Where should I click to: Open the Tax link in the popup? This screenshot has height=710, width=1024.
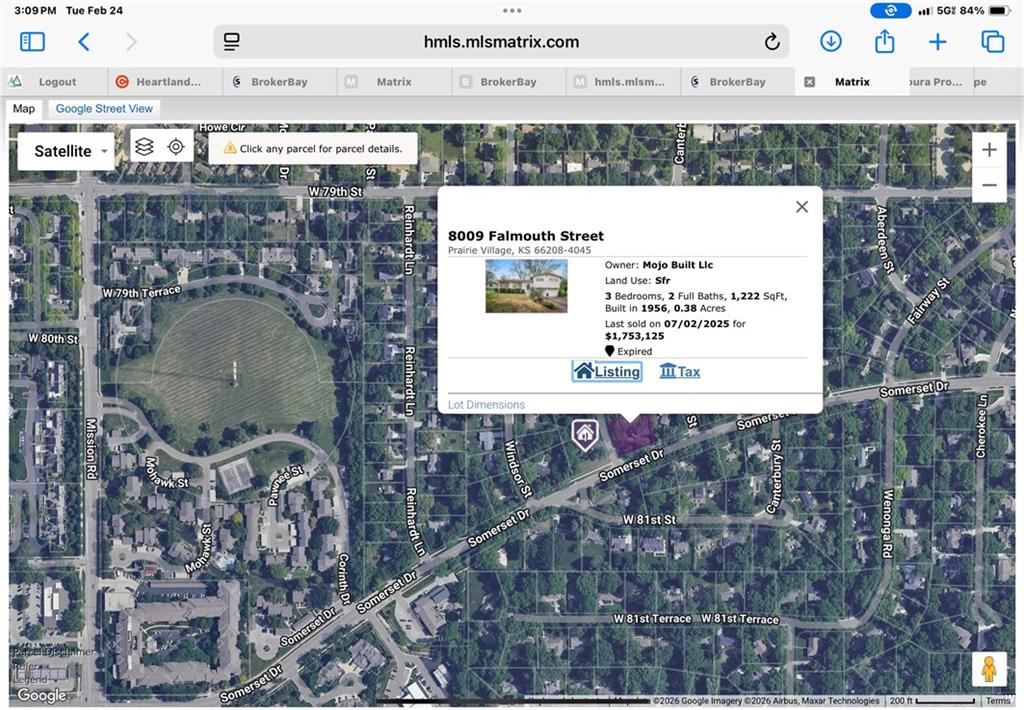[680, 372]
